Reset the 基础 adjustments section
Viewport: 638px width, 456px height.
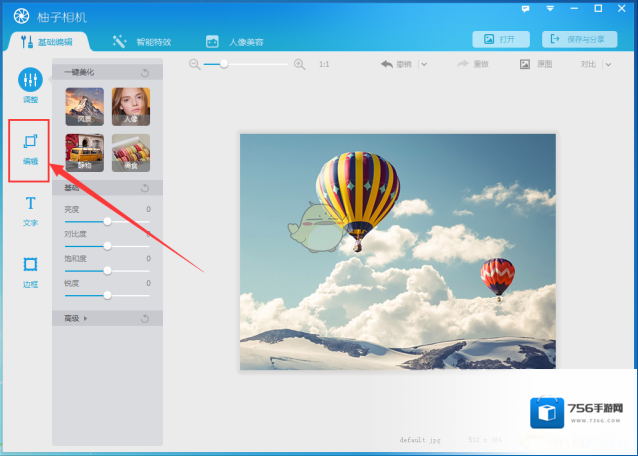coord(145,187)
